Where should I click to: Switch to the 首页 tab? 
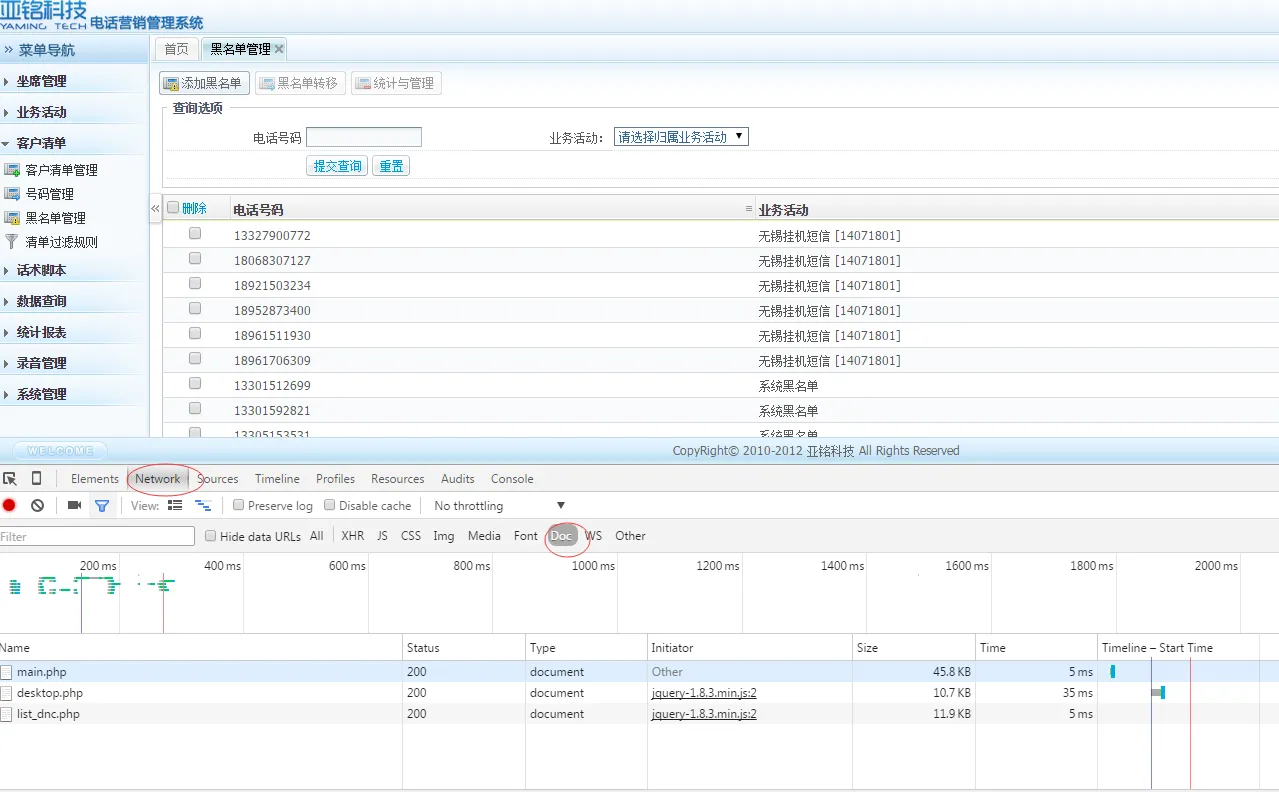click(176, 49)
